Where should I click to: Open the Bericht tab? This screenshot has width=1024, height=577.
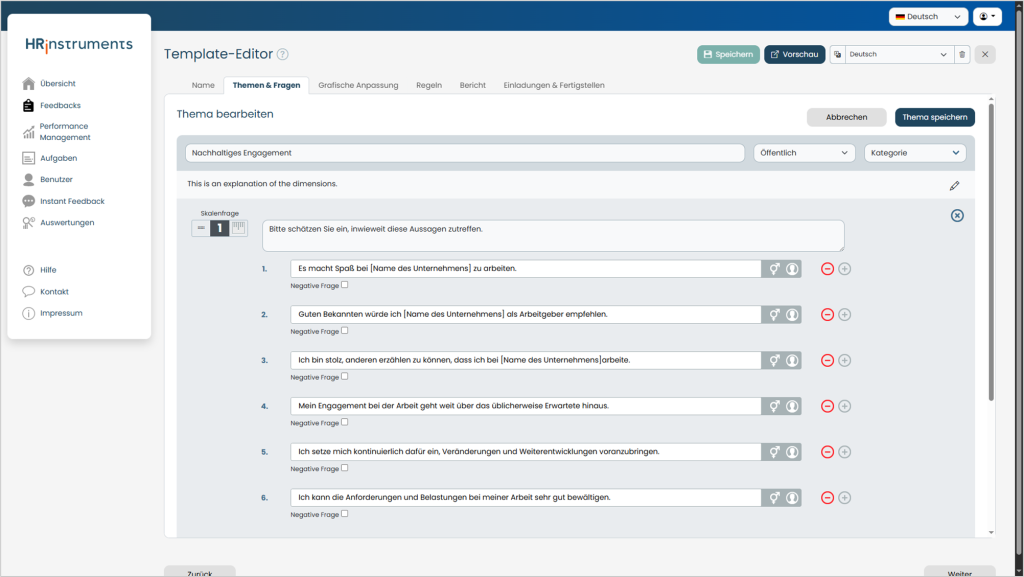(473, 86)
